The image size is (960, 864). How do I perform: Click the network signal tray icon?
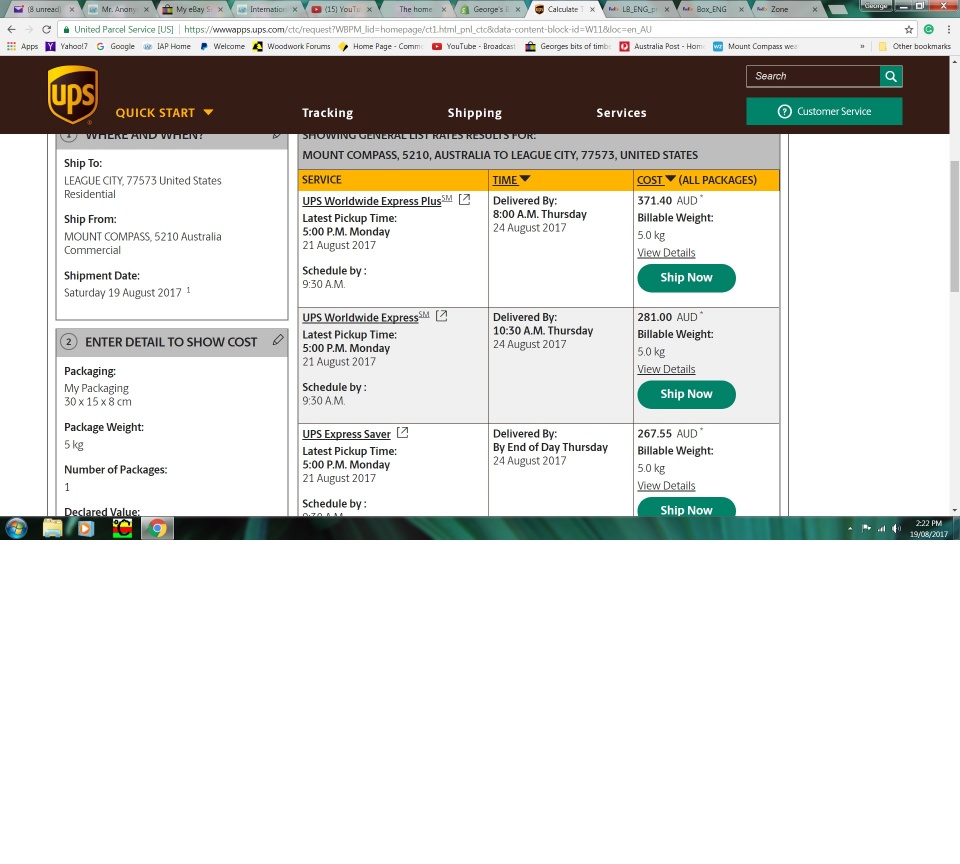[881, 528]
